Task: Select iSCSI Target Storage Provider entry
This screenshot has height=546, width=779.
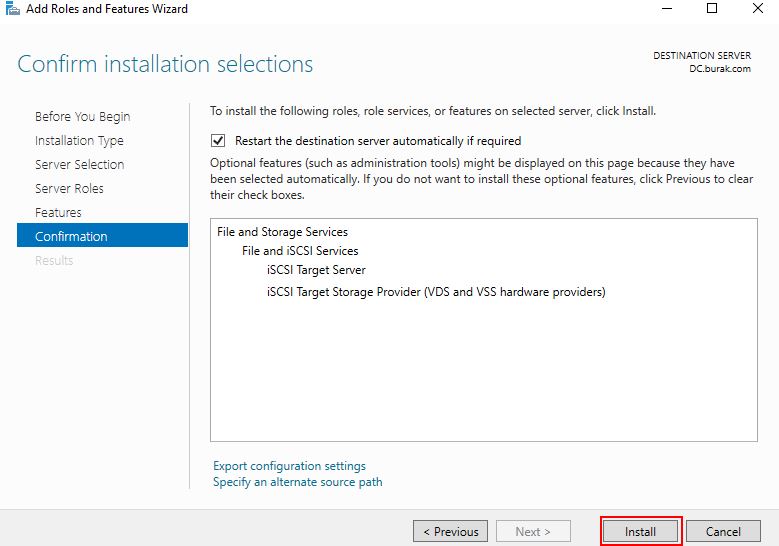Action: pos(436,292)
